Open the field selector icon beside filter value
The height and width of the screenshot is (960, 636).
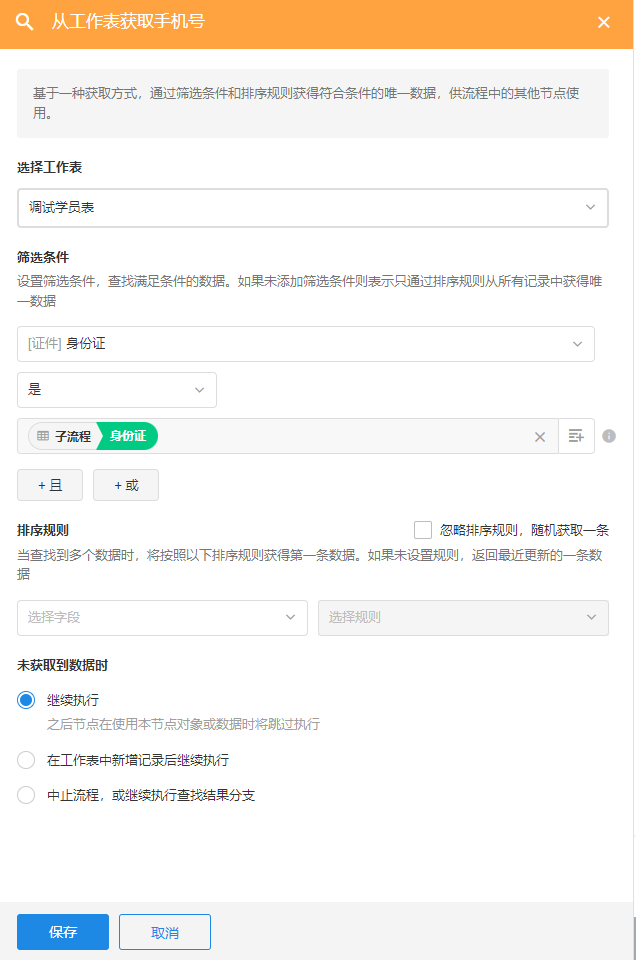576,436
